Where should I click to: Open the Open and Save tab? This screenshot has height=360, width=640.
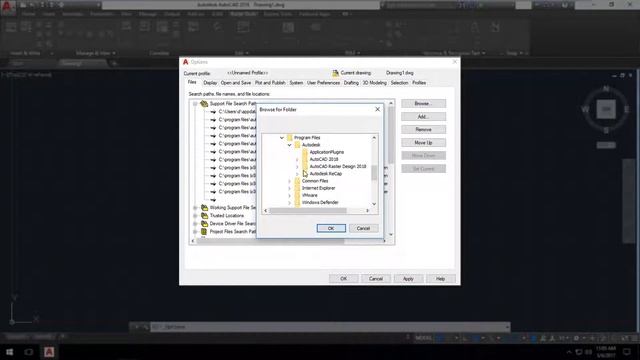point(236,83)
